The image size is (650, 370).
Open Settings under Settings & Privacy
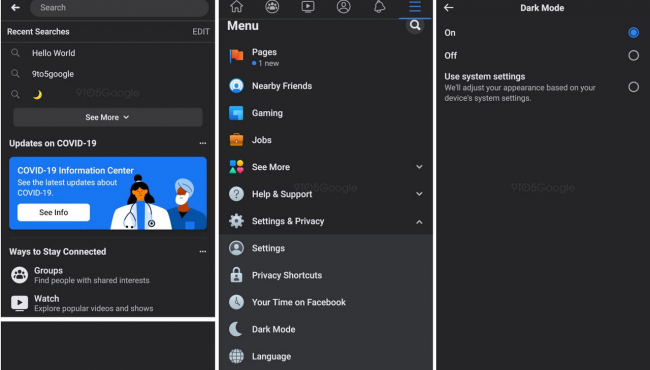coord(326,248)
